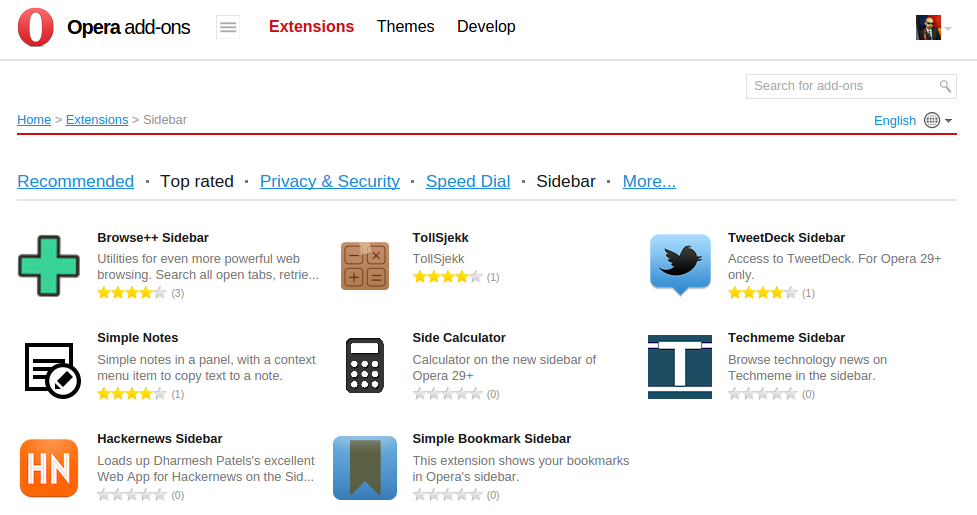Expand the user profile avatar dropdown
The height and width of the screenshot is (515, 977).
pos(933,28)
